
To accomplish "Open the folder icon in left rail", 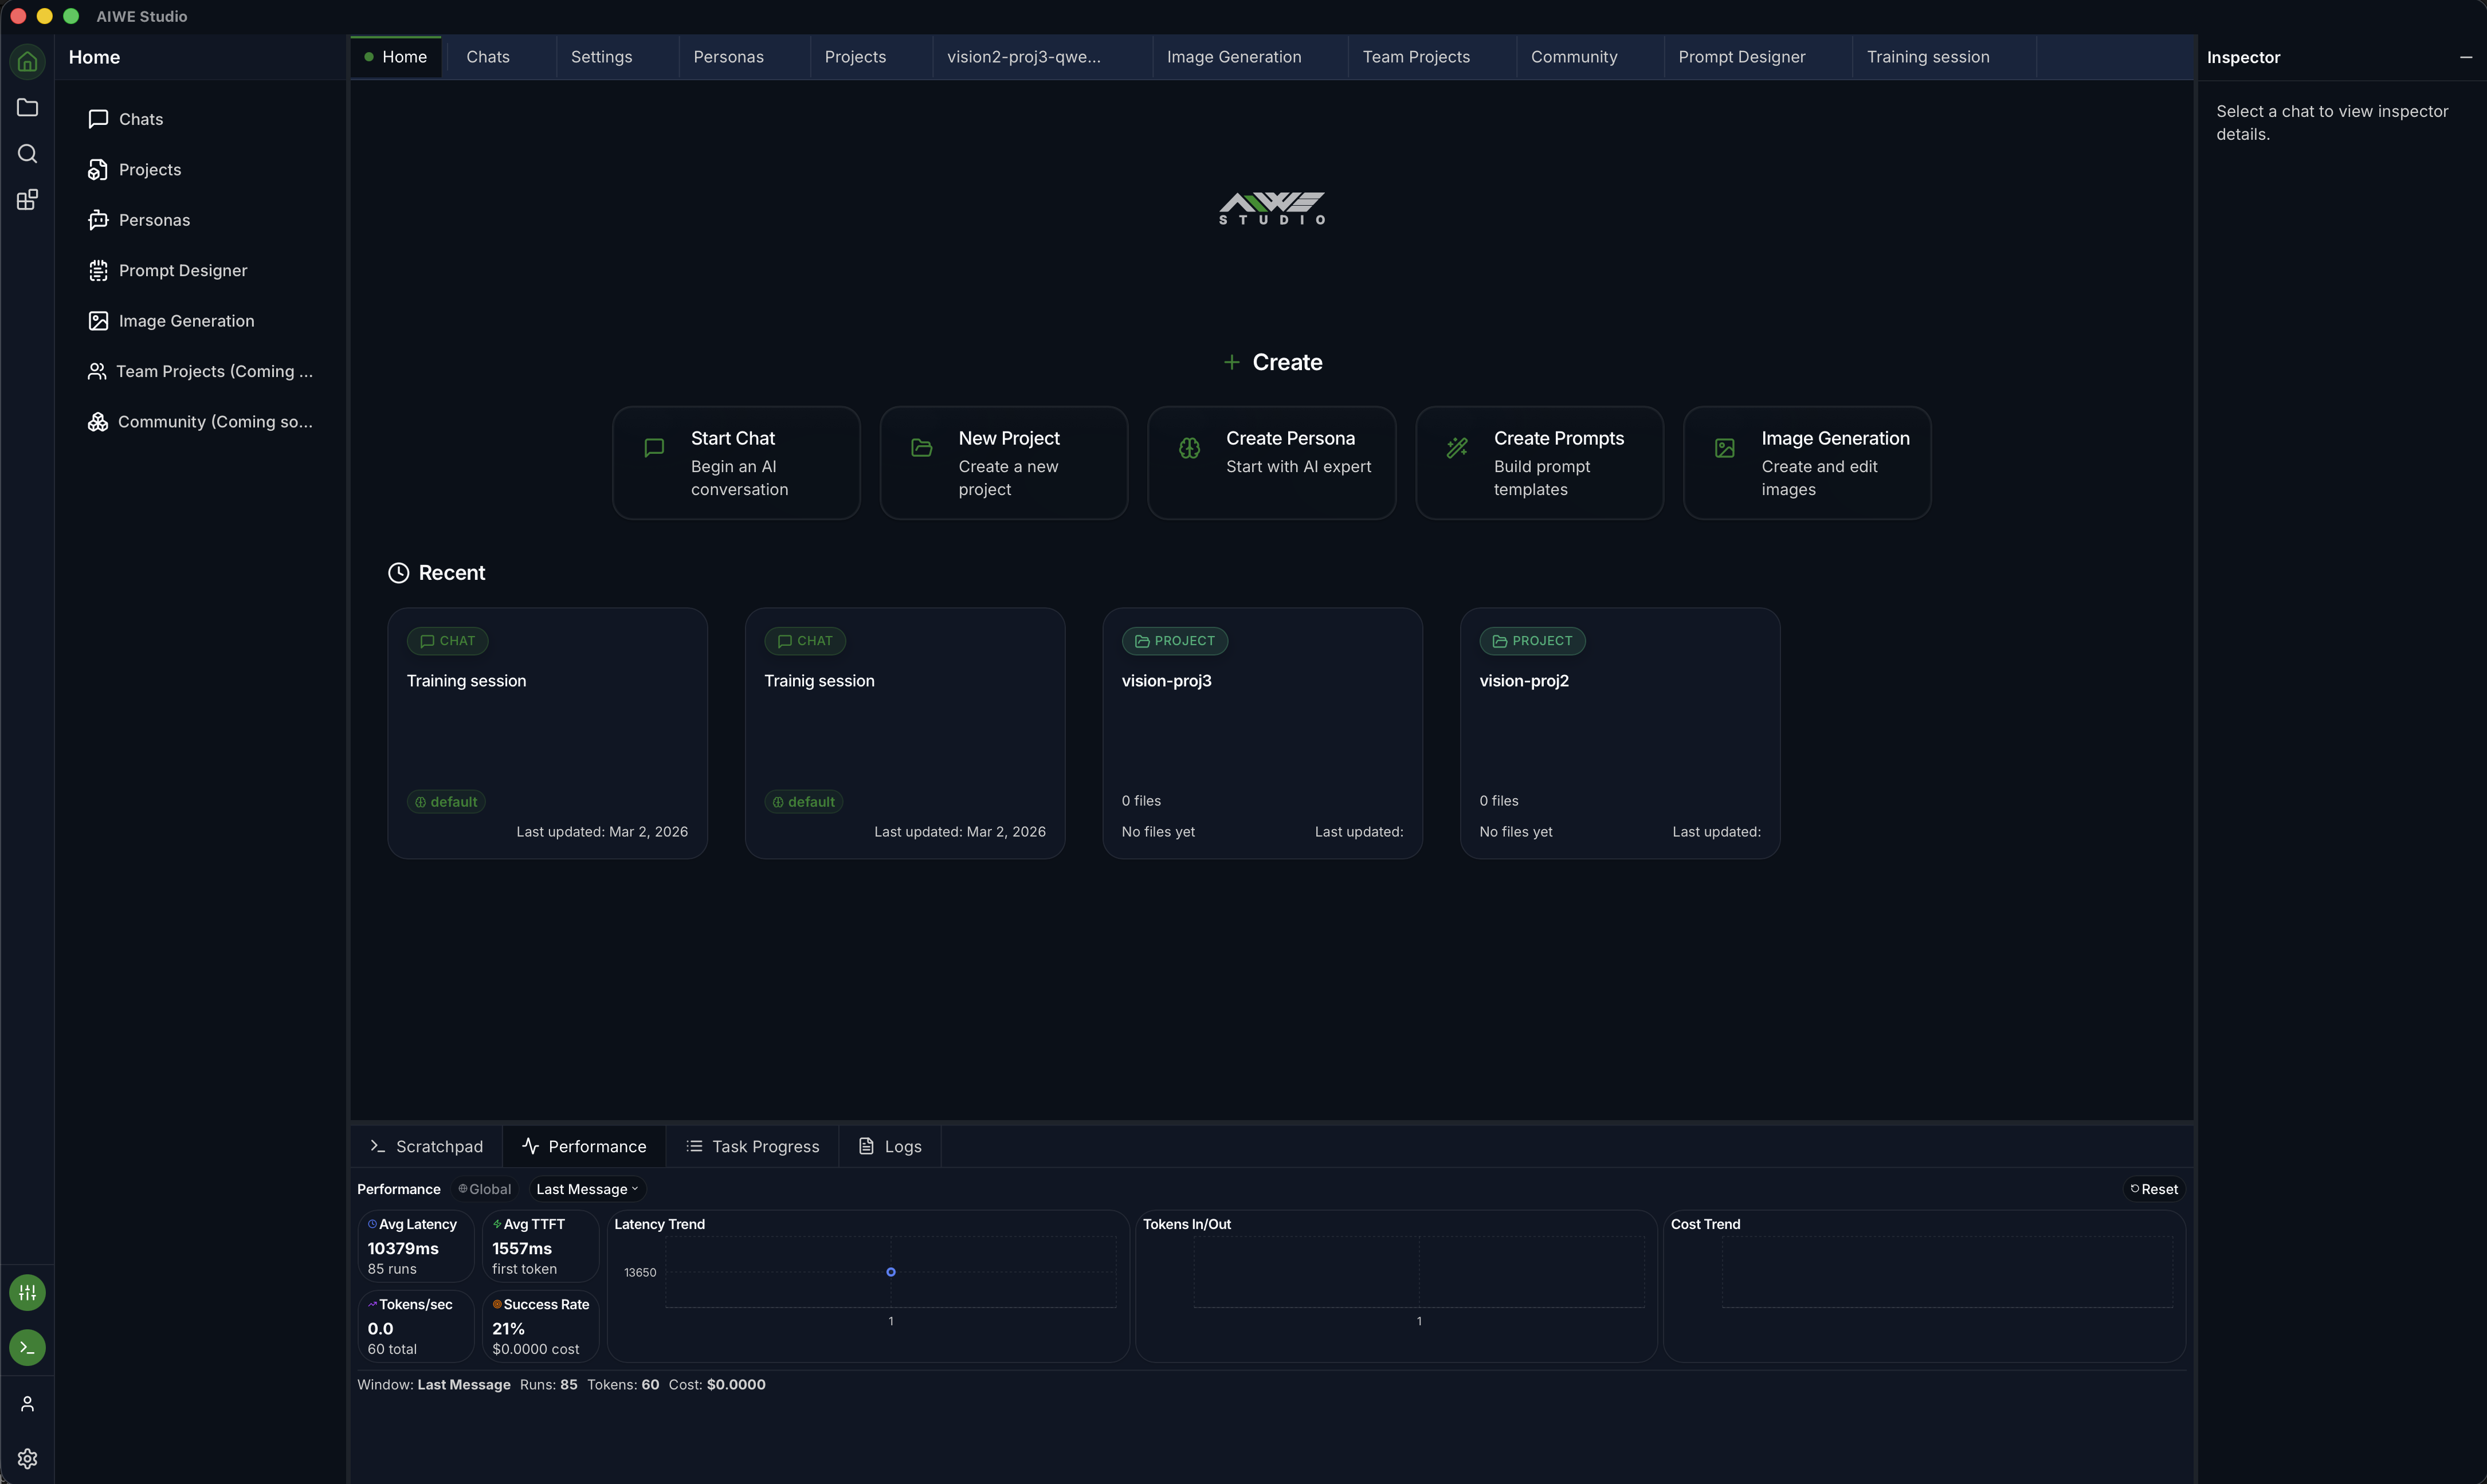I will point(27,107).
